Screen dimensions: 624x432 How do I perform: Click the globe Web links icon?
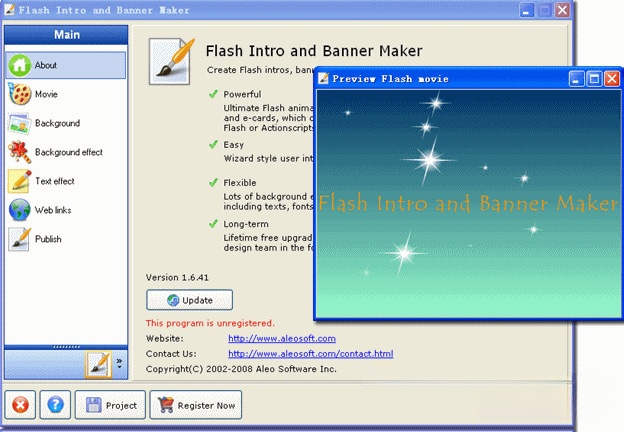coord(19,210)
